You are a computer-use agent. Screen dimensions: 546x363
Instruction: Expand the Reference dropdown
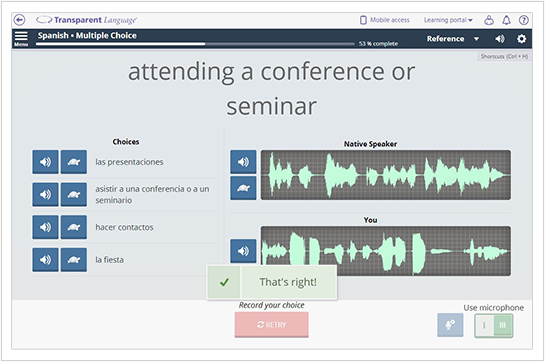(453, 39)
